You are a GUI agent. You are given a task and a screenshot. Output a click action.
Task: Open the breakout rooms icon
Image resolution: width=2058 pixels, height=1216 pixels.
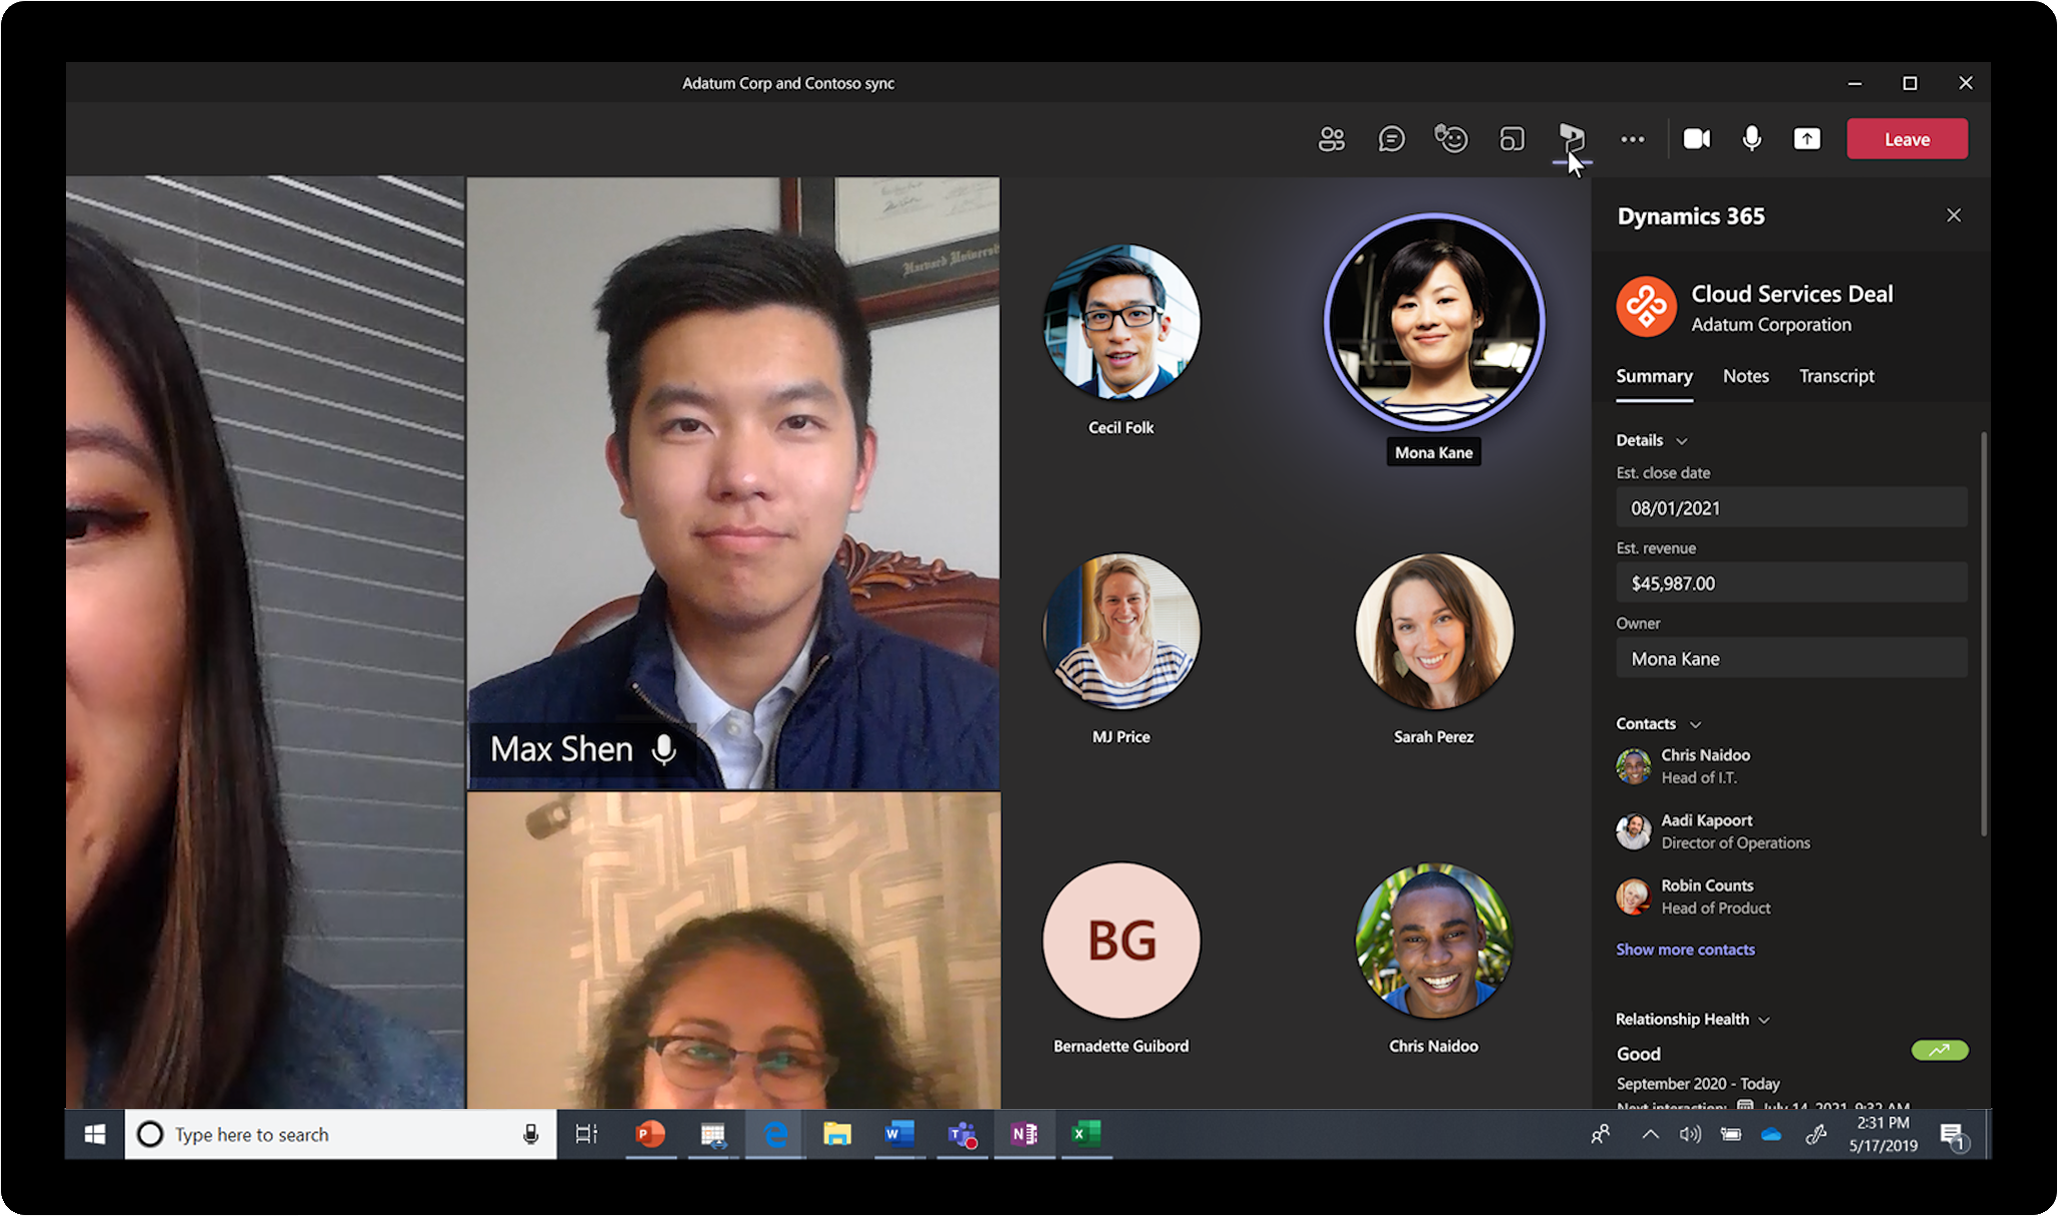(1512, 139)
